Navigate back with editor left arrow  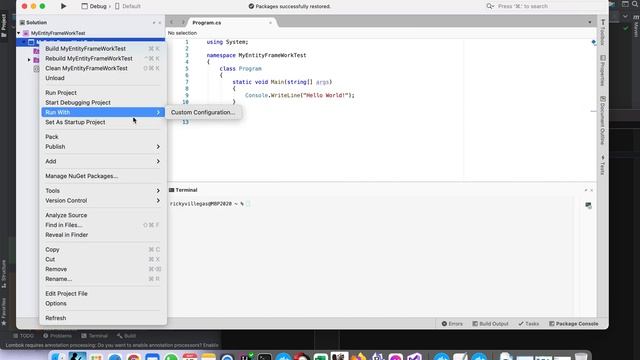(171, 22)
